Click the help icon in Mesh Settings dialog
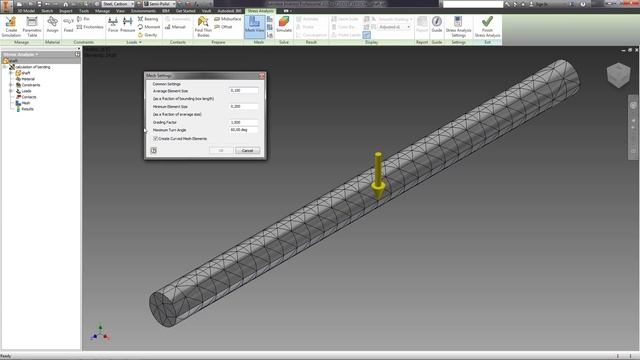The height and width of the screenshot is (360, 640). tap(153, 151)
